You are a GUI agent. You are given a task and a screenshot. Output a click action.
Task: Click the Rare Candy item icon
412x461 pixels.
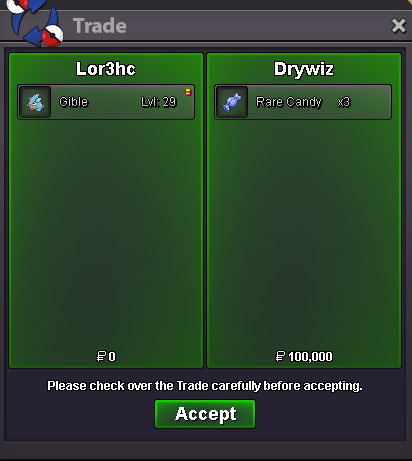pos(232,102)
